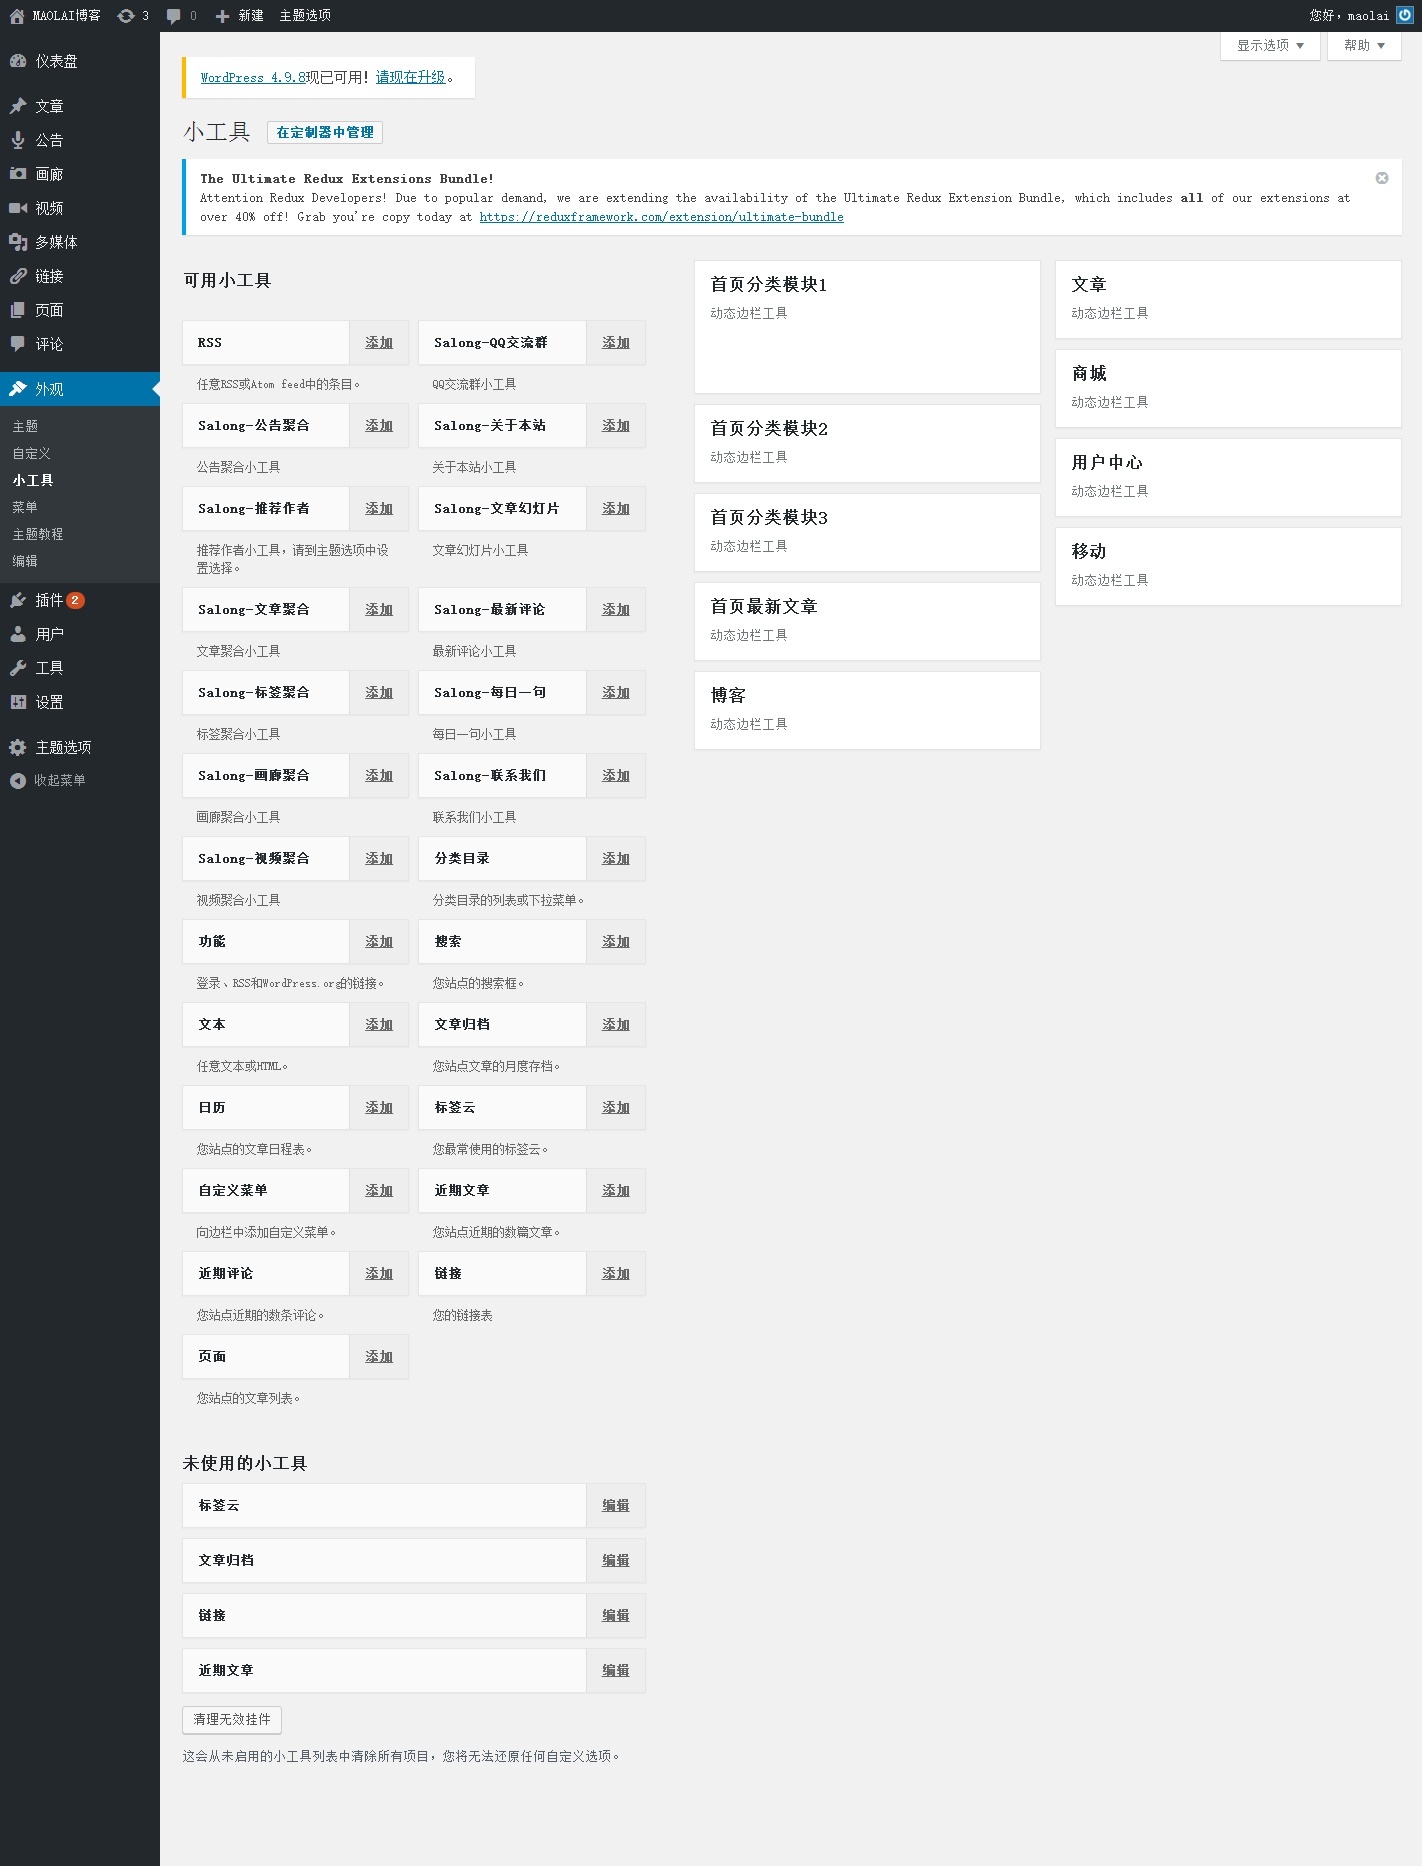Click the plus icon beside 新建
Image resolution: width=1422 pixels, height=1866 pixels.
[x=223, y=16]
